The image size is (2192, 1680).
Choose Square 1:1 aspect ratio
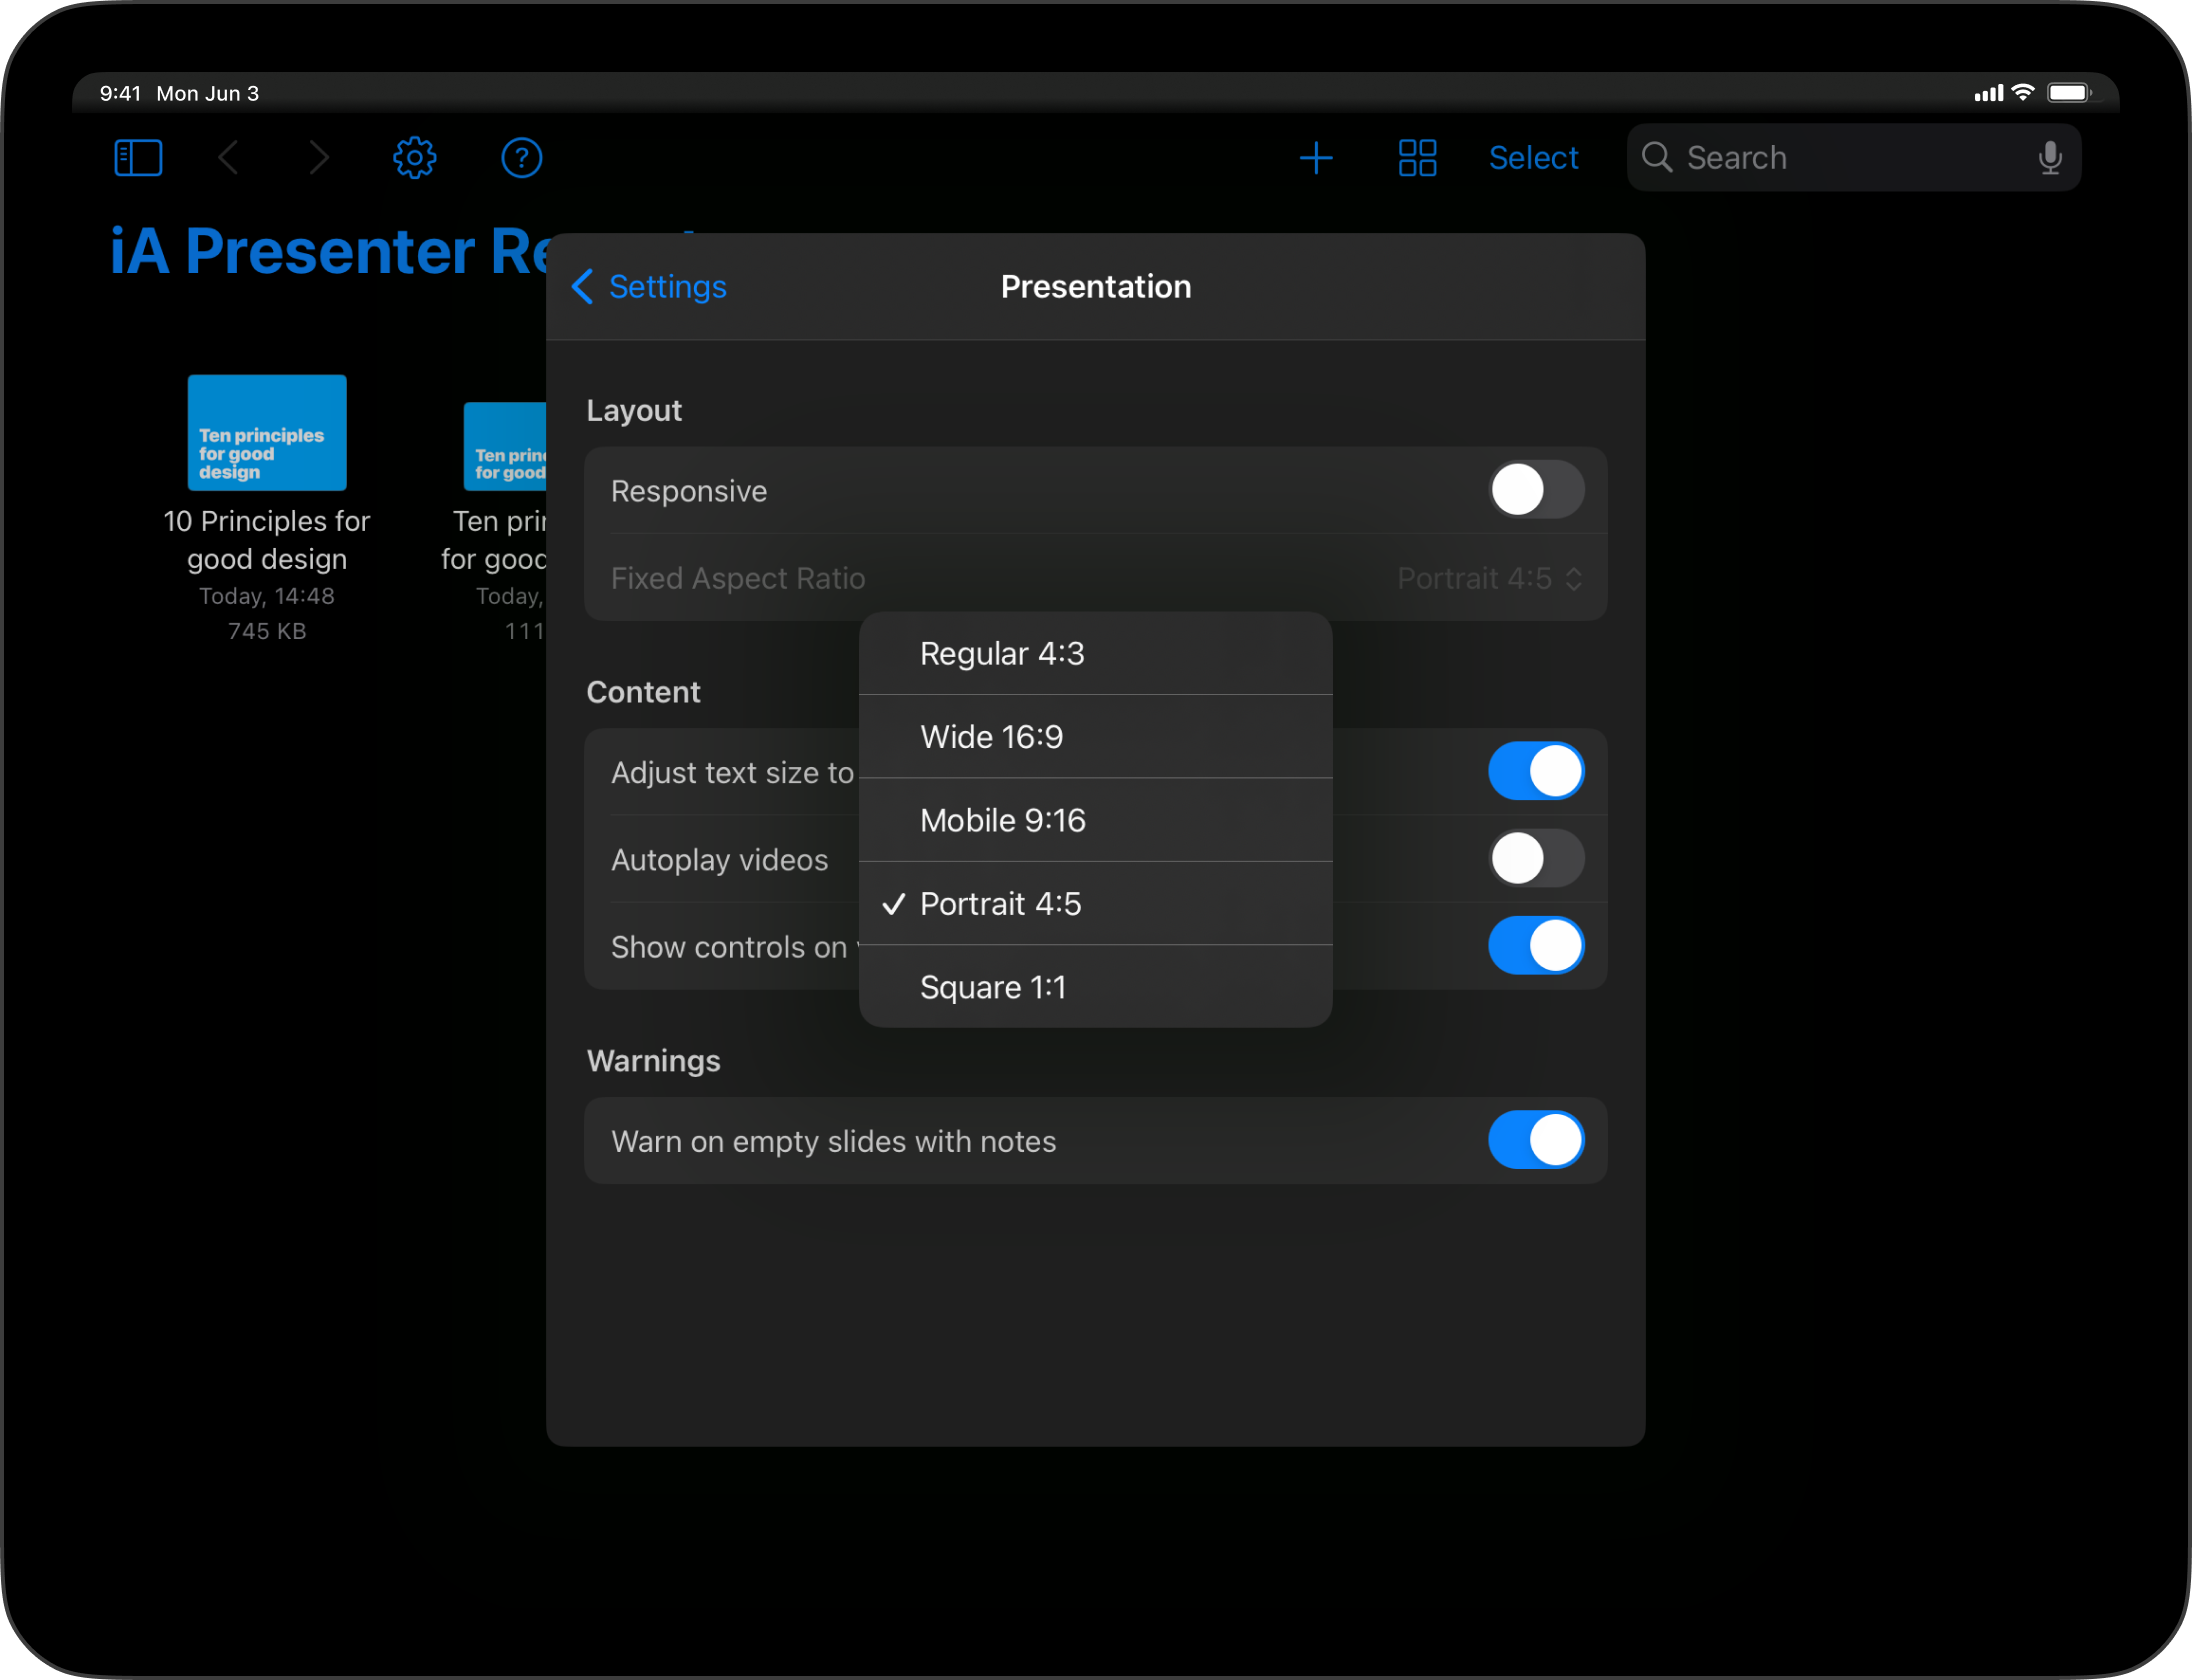pyautogui.click(x=1095, y=987)
